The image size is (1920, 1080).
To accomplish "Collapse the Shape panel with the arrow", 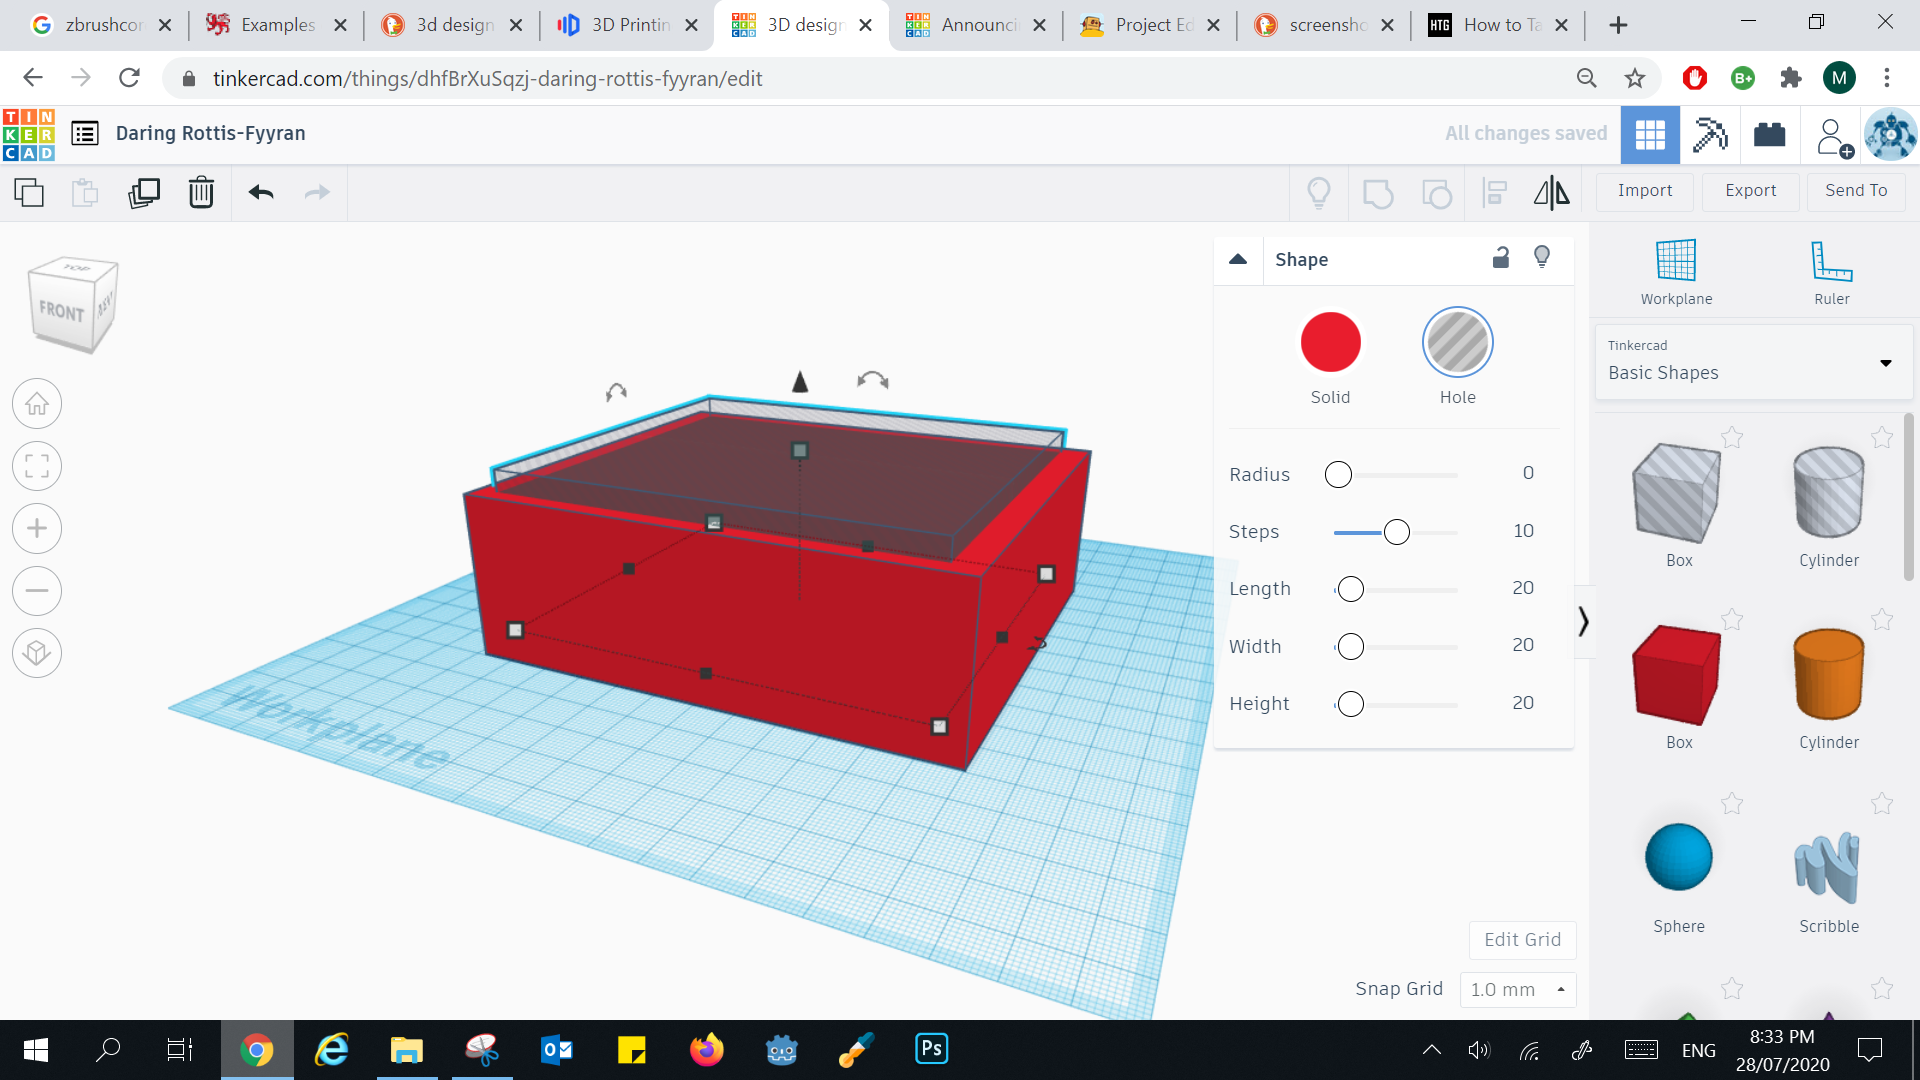I will point(1238,259).
